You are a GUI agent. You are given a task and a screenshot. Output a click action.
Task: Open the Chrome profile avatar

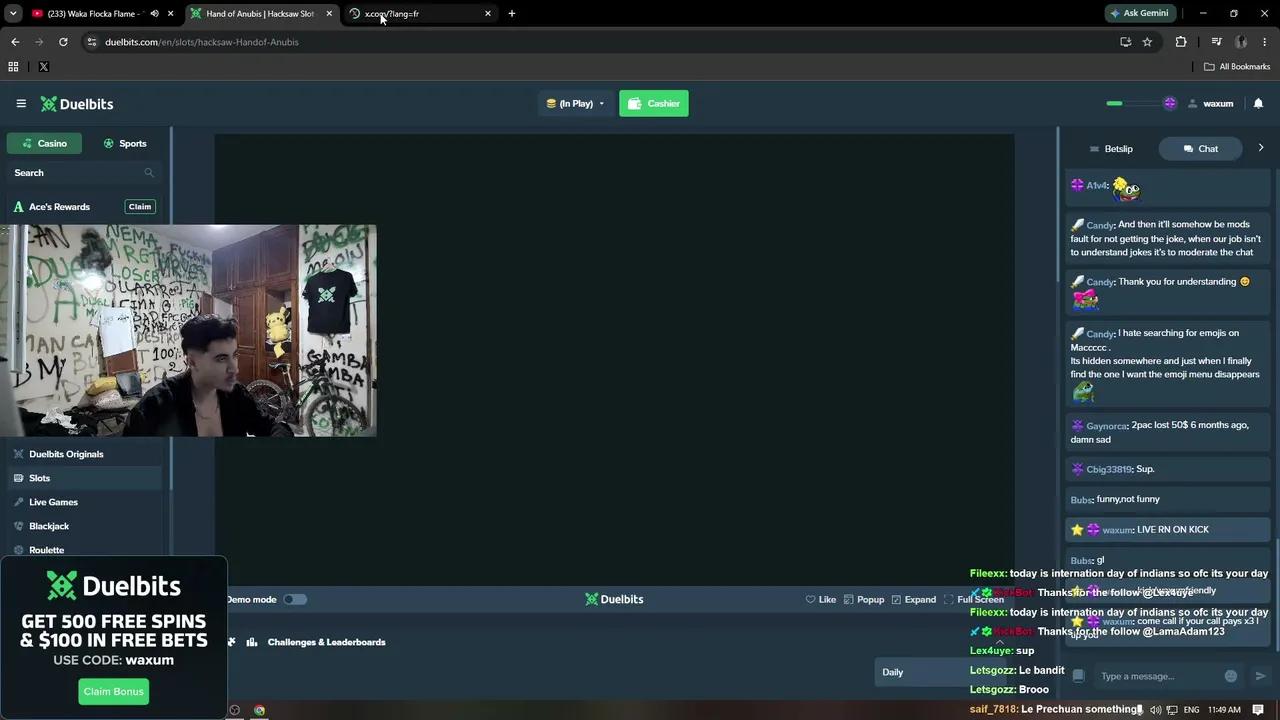coord(1241,42)
